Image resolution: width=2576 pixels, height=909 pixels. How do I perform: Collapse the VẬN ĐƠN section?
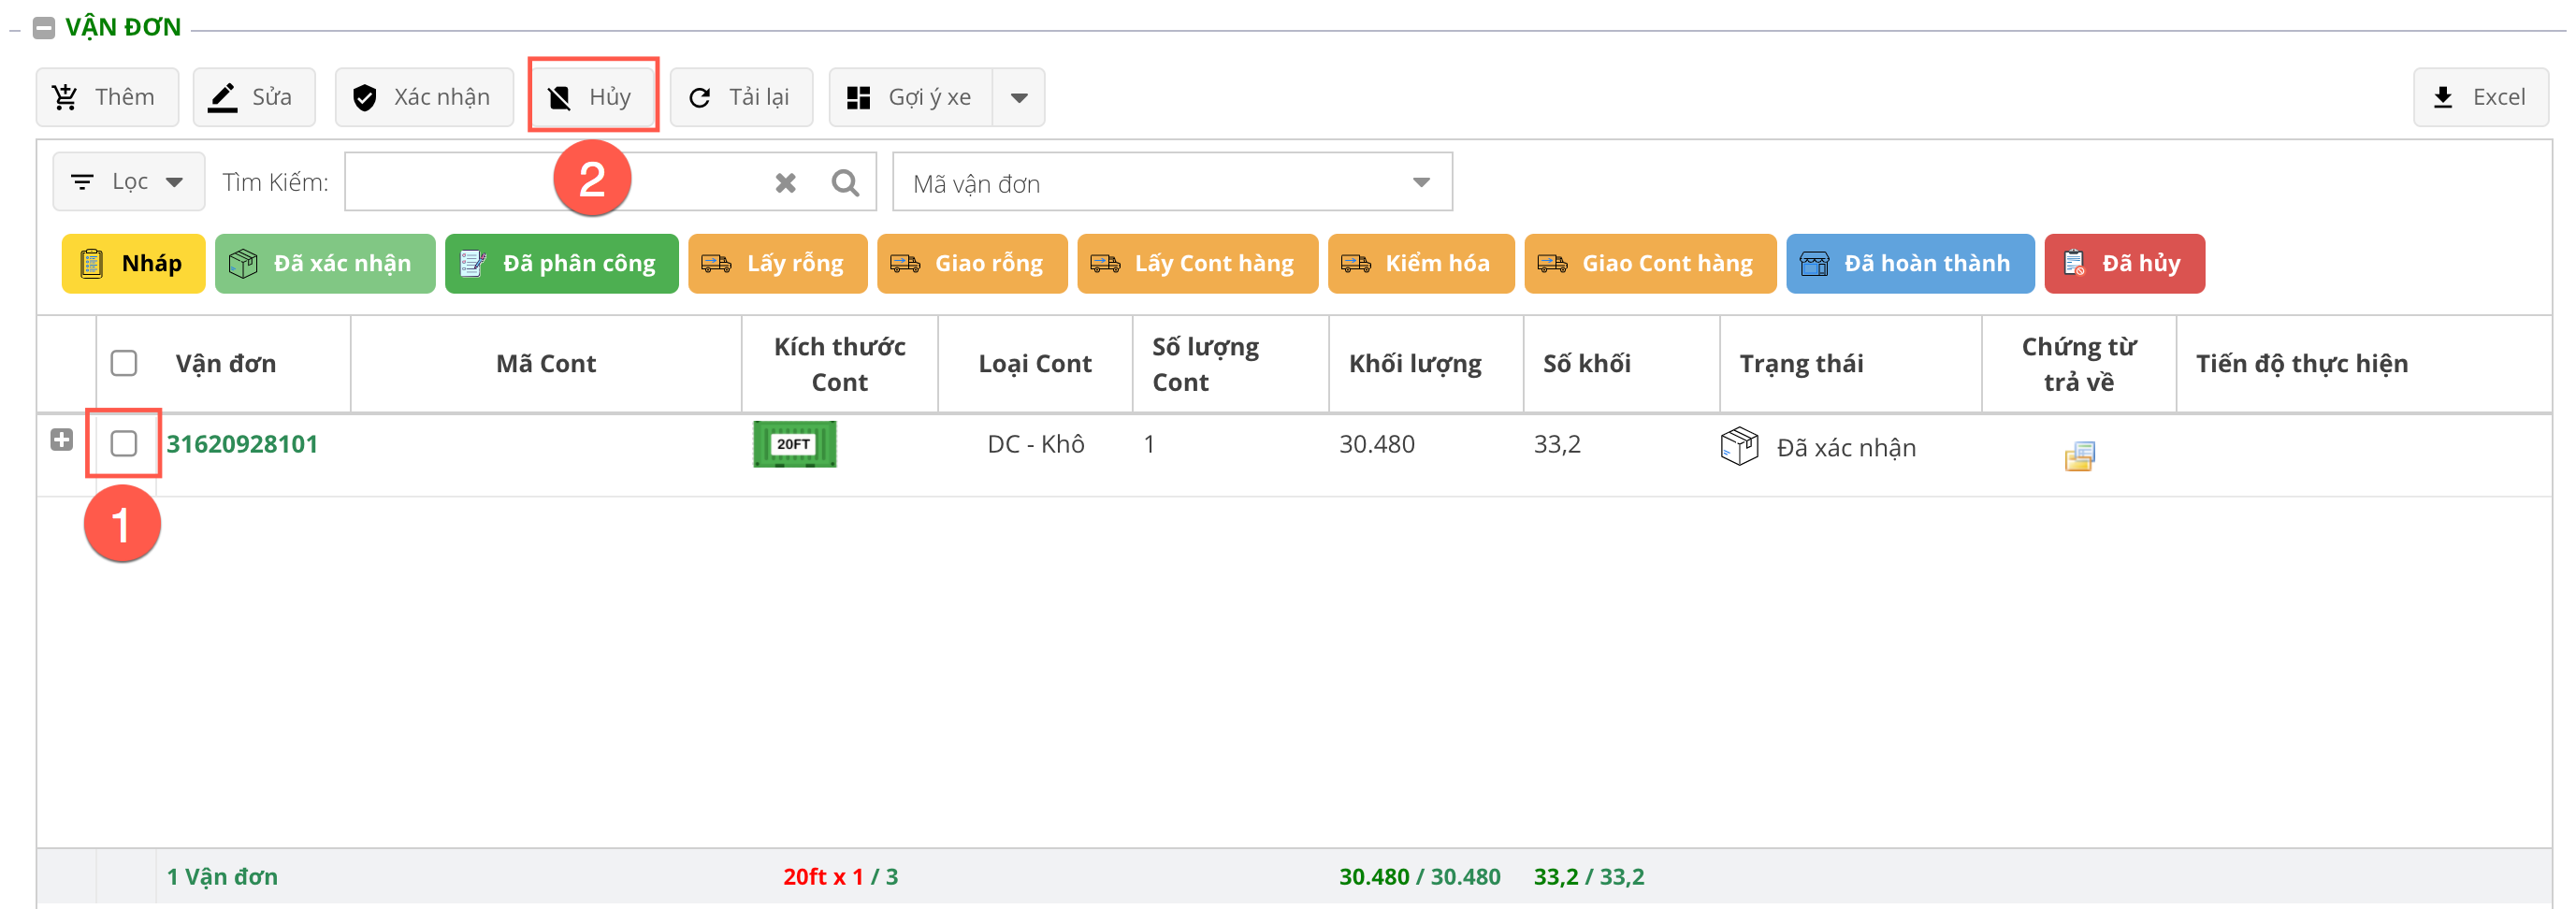(x=44, y=28)
